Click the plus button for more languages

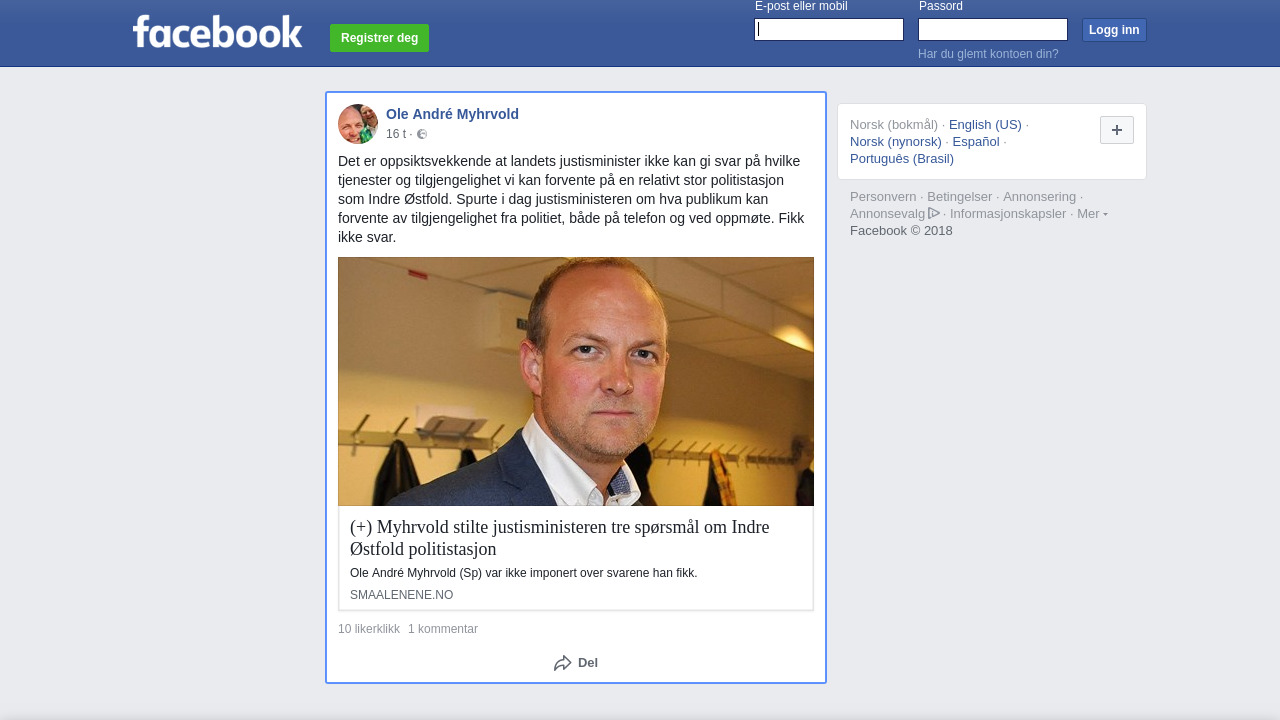pyautogui.click(x=1117, y=130)
